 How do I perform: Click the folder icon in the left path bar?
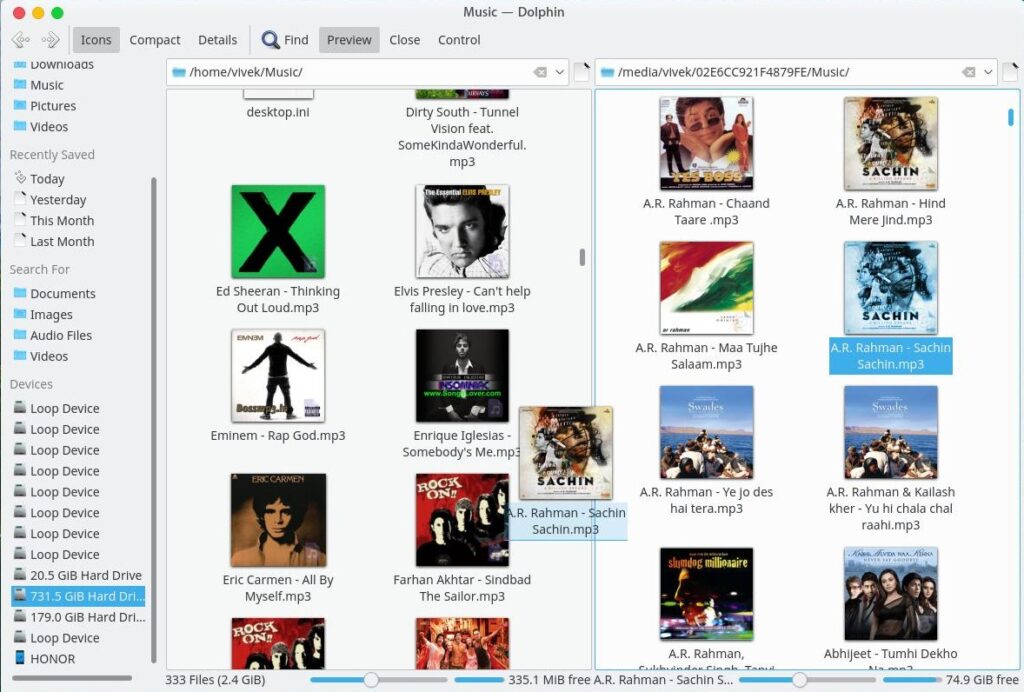pos(178,71)
